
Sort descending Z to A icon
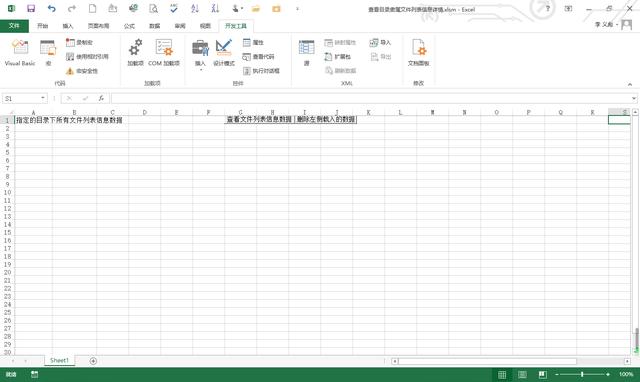[215, 9]
